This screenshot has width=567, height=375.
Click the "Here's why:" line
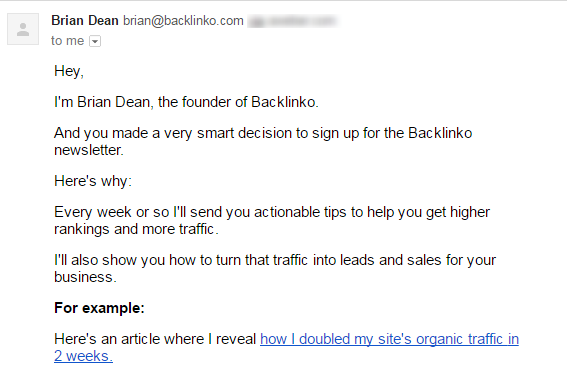point(93,181)
